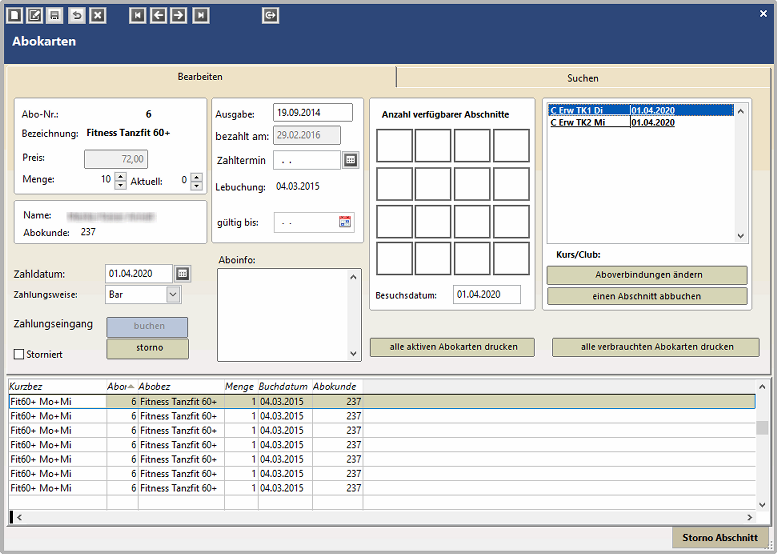Switch to the Suchen tab

click(x=583, y=78)
